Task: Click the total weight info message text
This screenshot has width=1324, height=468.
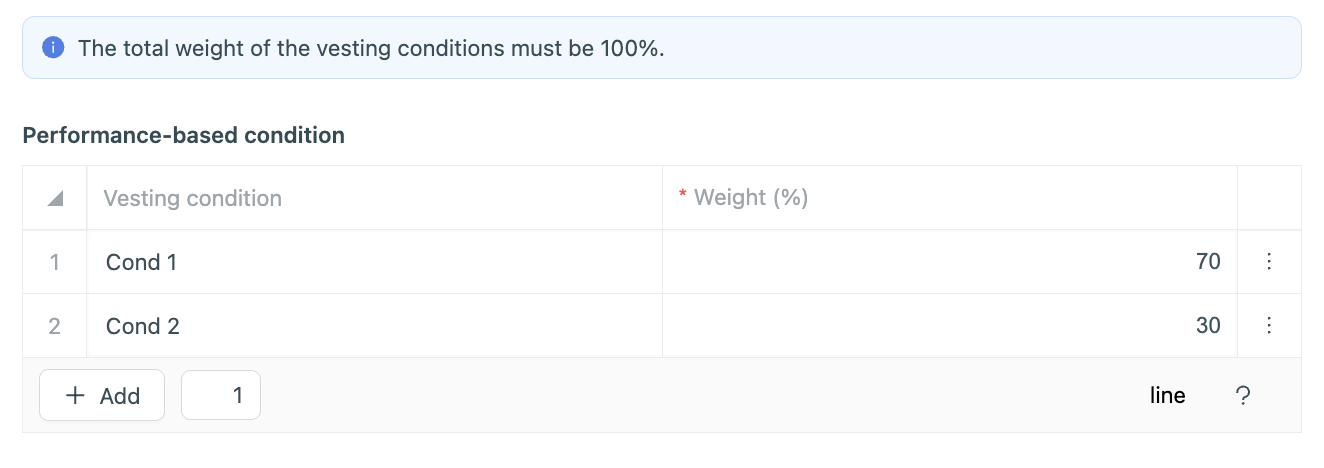Action: [x=371, y=48]
